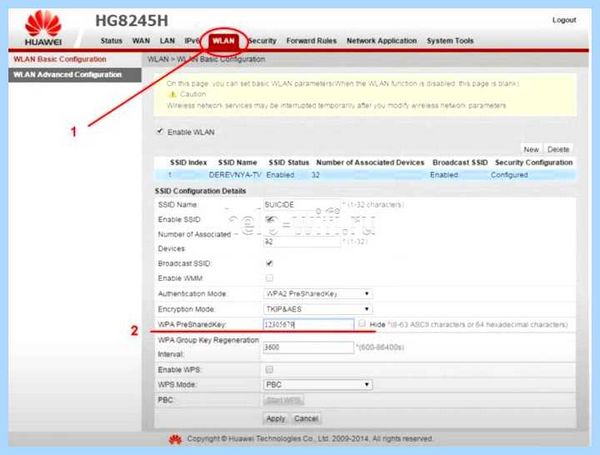Viewport: 600px width, 455px height.
Task: Open the Authentication Mode dropdown
Action: coord(318,294)
